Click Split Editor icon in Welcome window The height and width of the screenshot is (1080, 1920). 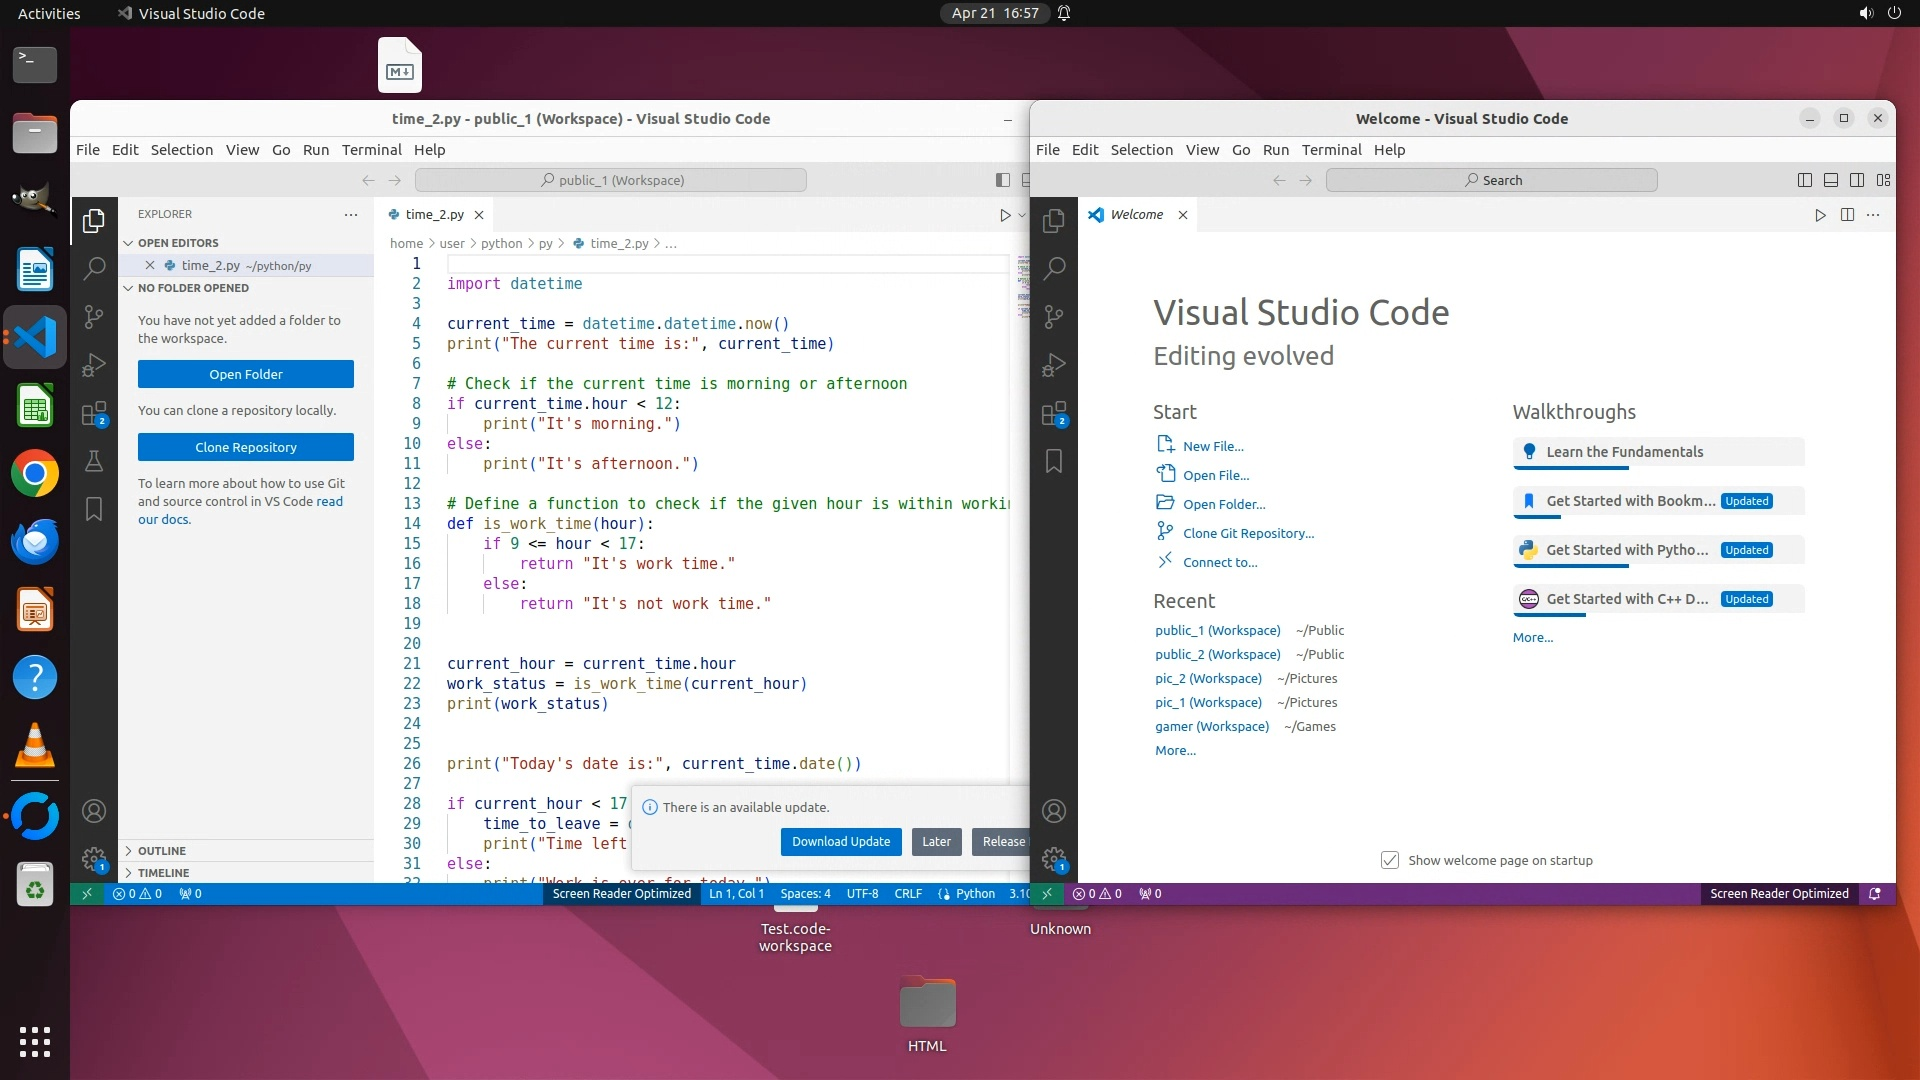(x=1847, y=215)
